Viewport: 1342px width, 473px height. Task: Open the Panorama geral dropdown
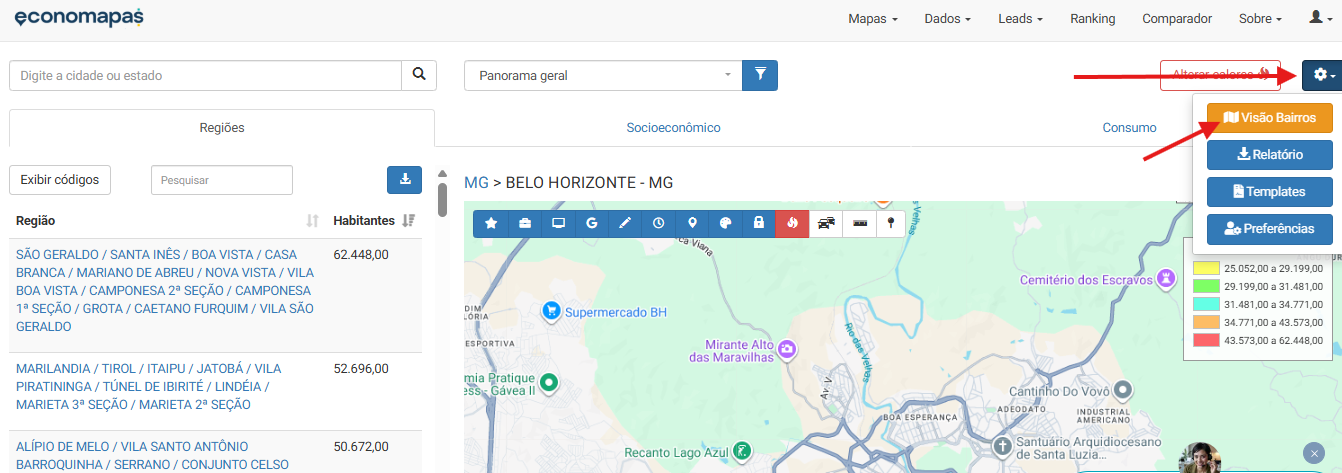[603, 75]
